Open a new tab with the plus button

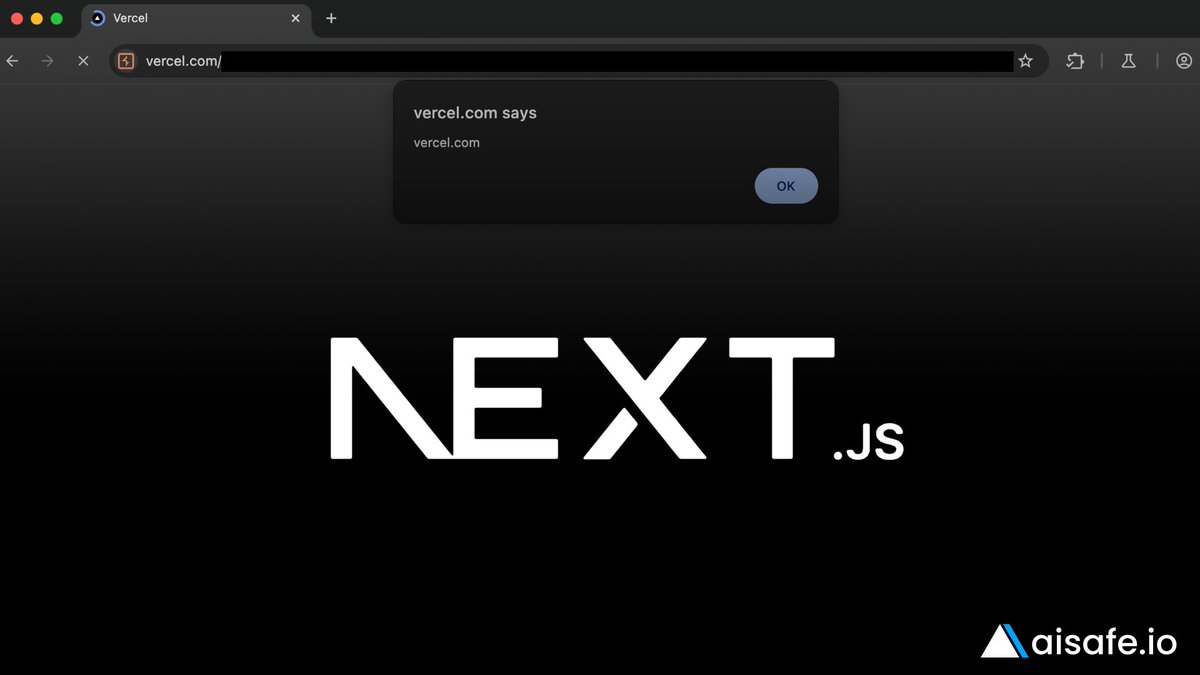click(x=331, y=18)
